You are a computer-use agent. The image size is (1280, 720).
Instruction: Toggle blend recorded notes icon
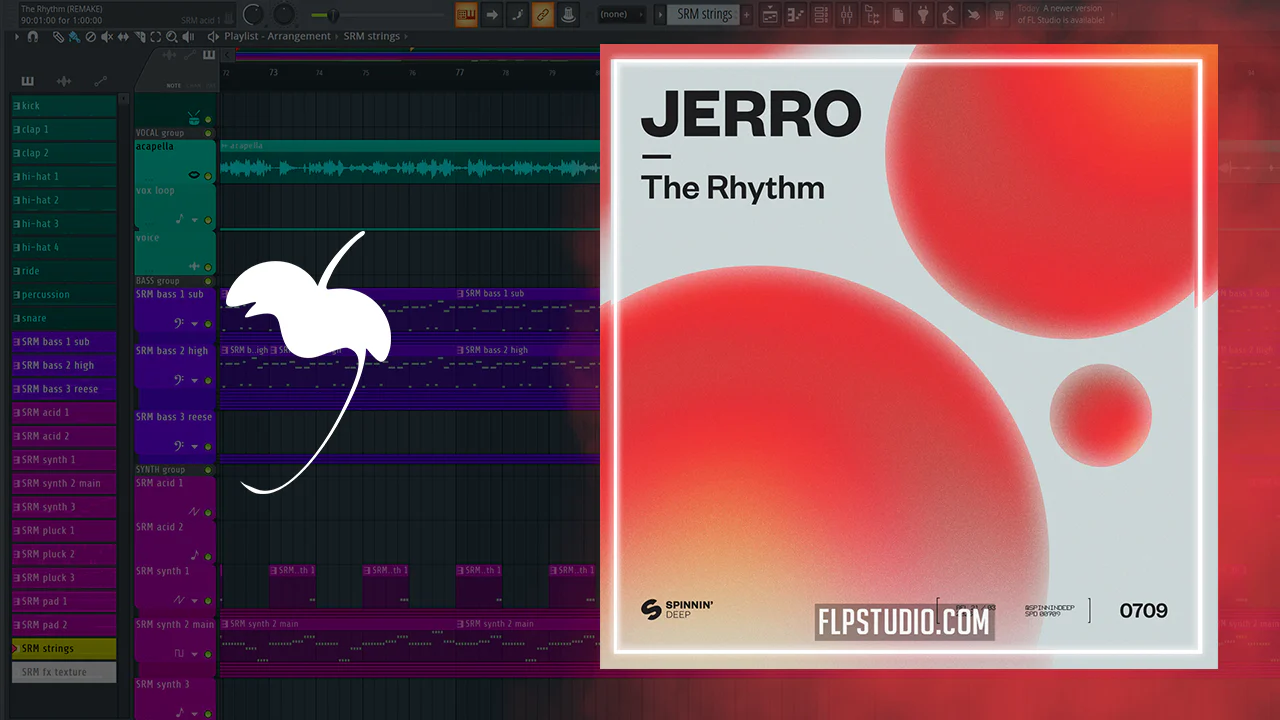click(518, 14)
